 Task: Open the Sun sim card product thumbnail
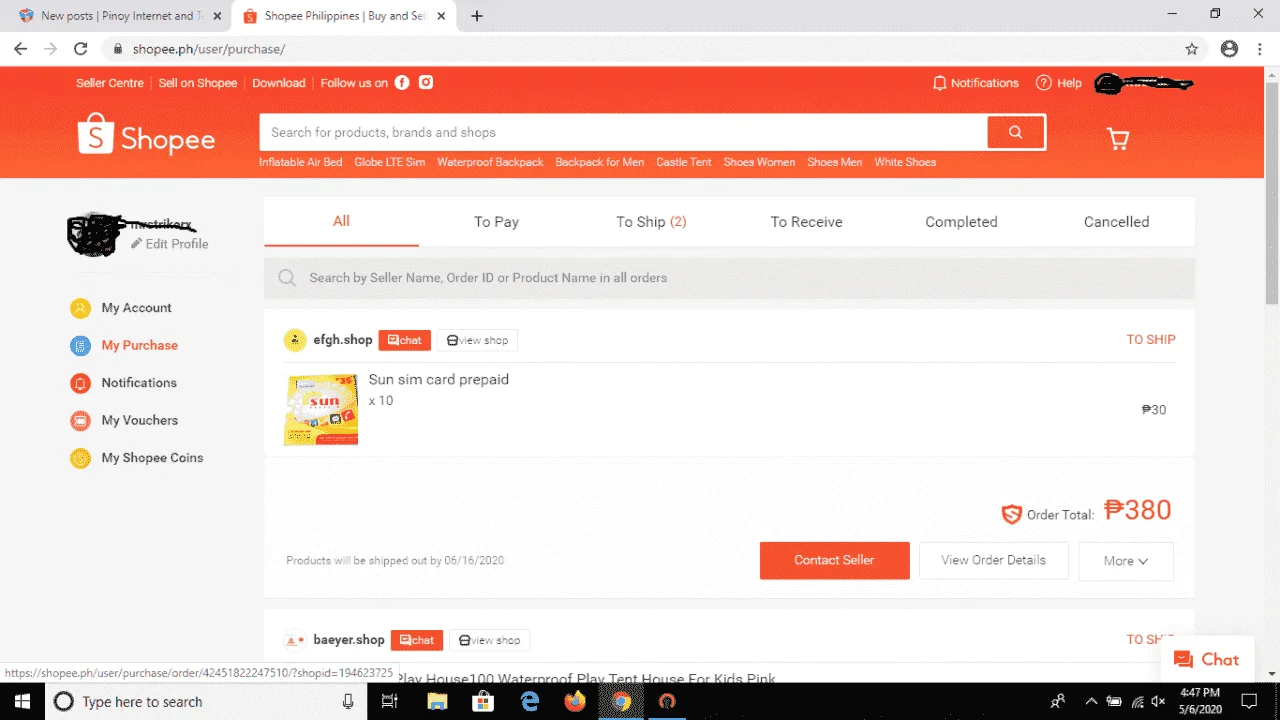[321, 409]
